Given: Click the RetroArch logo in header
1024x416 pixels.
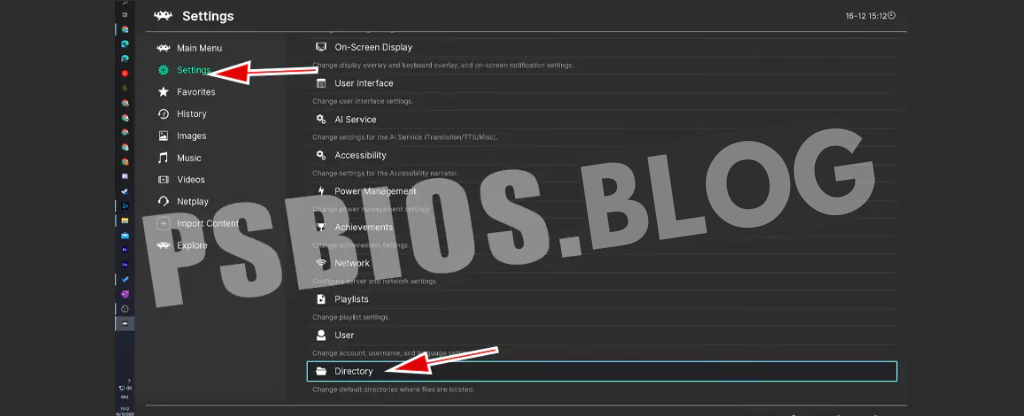Looking at the screenshot, I should point(163,16).
